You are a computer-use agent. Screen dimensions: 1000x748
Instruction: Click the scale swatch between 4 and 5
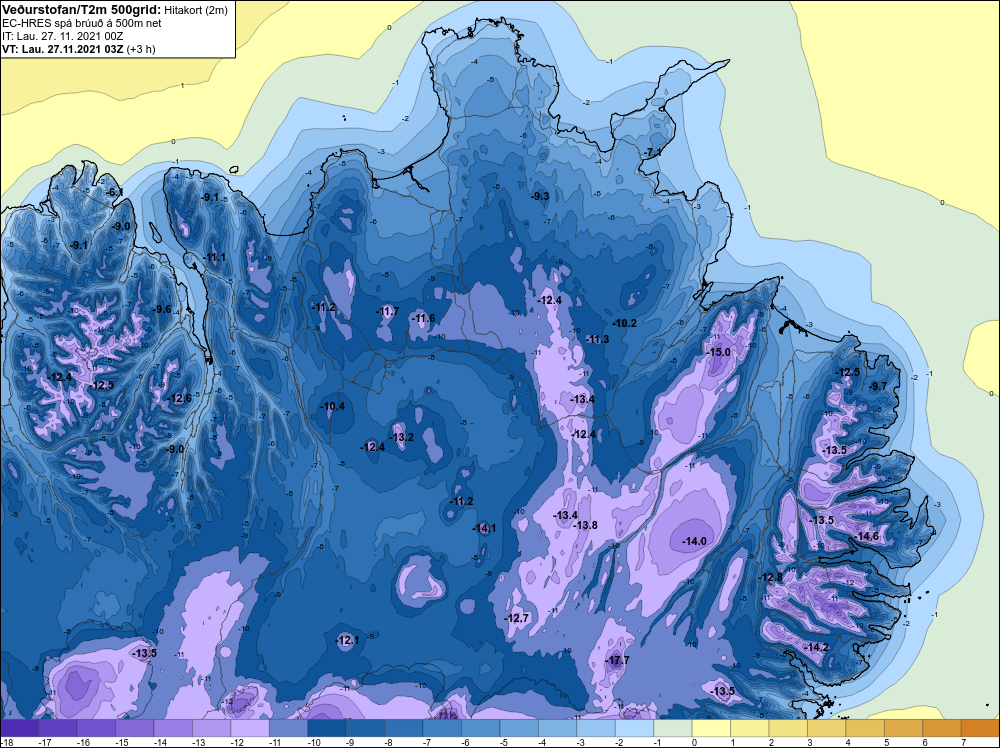(x=865, y=728)
